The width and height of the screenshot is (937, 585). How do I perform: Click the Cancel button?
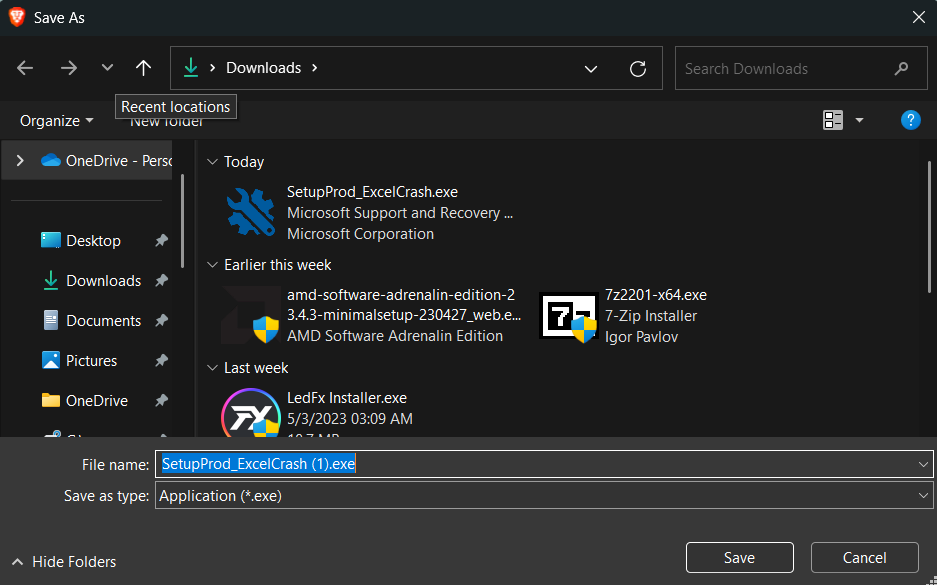click(x=864, y=558)
